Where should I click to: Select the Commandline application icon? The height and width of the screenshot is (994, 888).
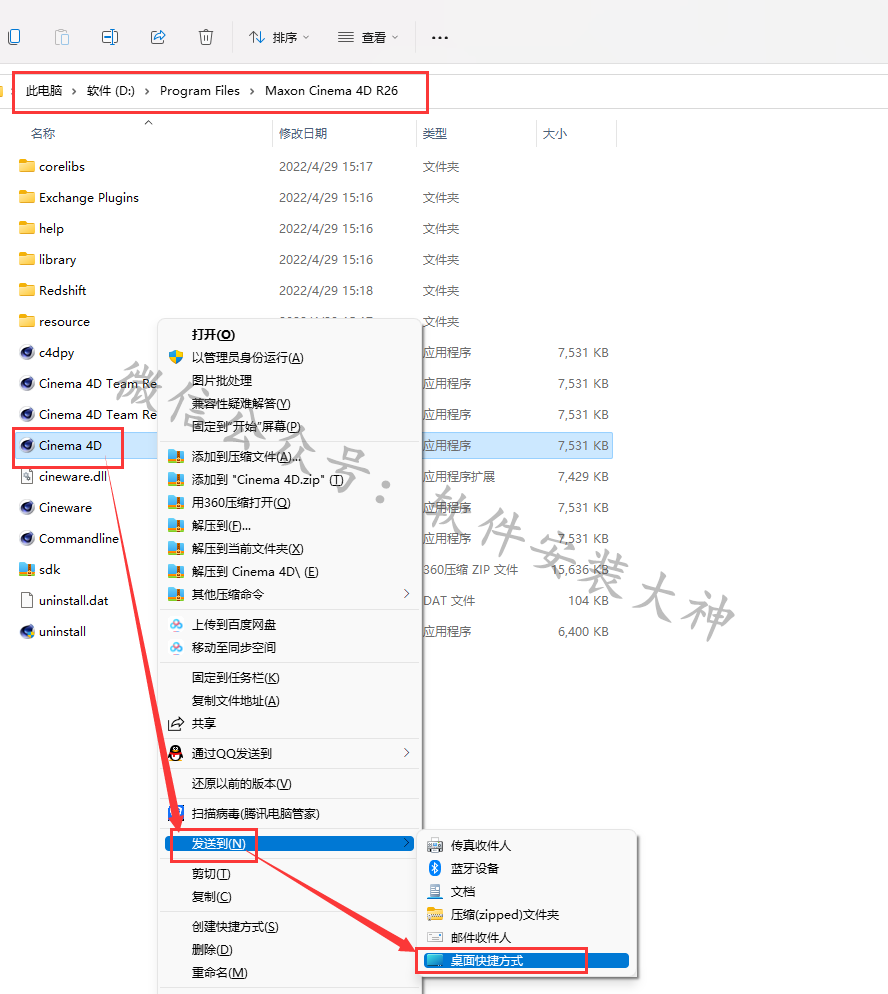(x=27, y=539)
